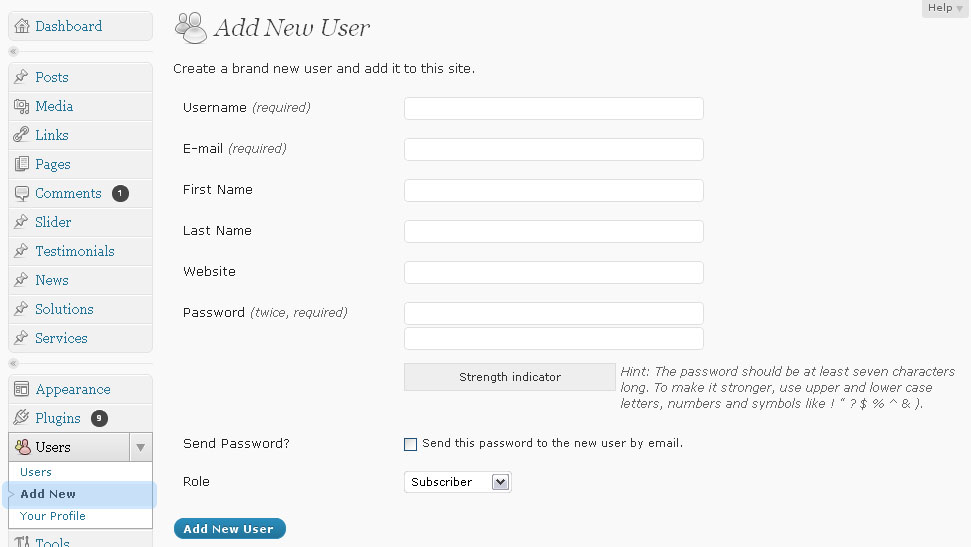Enable Send this password by email checkbox
This screenshot has height=547, width=971.
(410, 444)
